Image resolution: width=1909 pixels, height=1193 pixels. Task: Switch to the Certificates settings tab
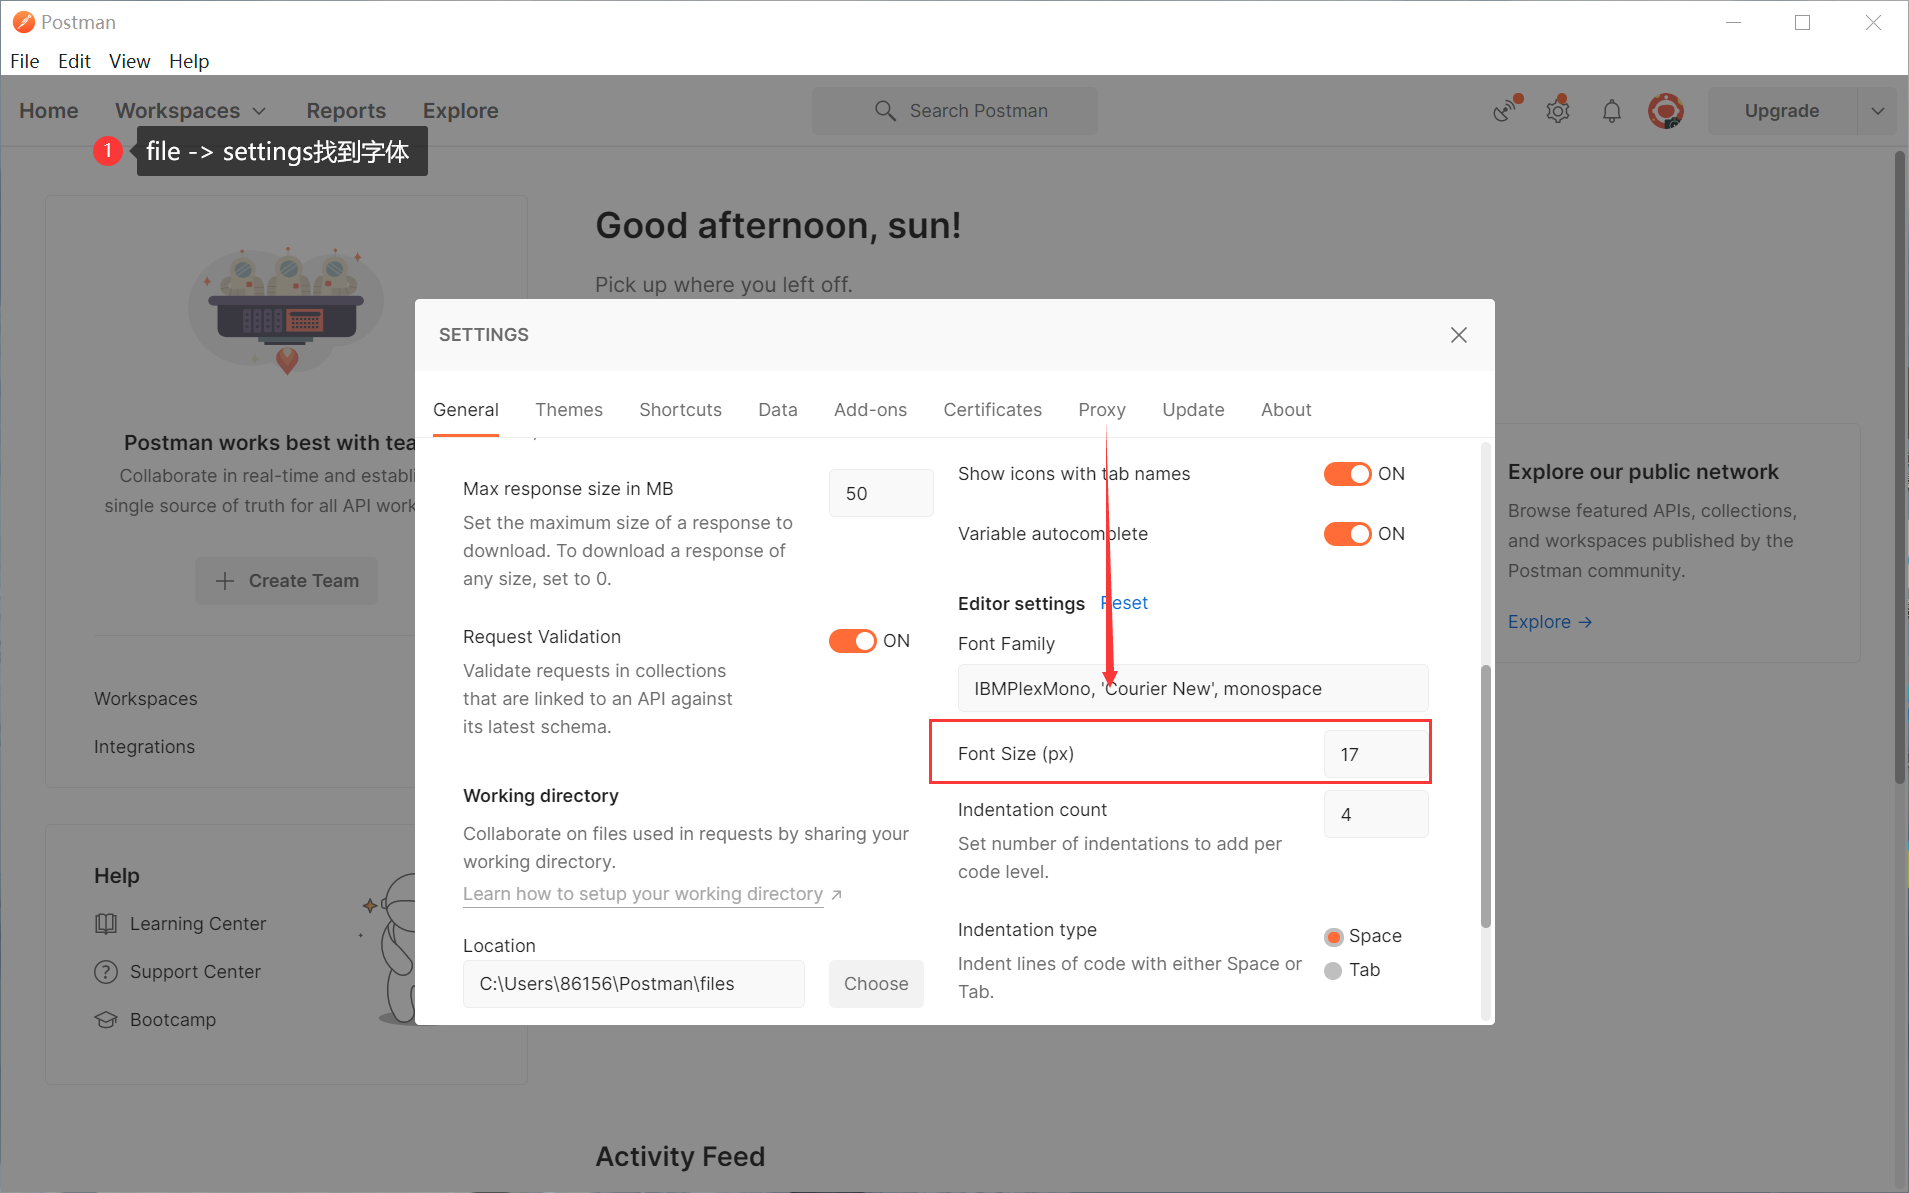(x=992, y=410)
